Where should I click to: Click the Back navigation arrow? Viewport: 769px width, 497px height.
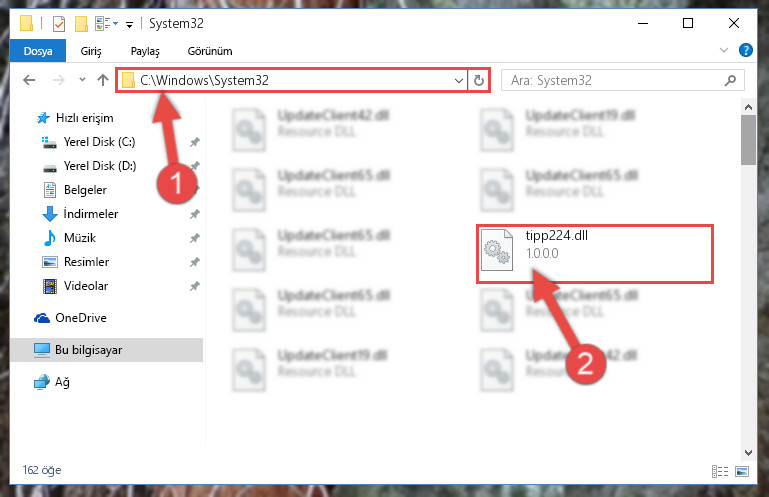tap(29, 80)
